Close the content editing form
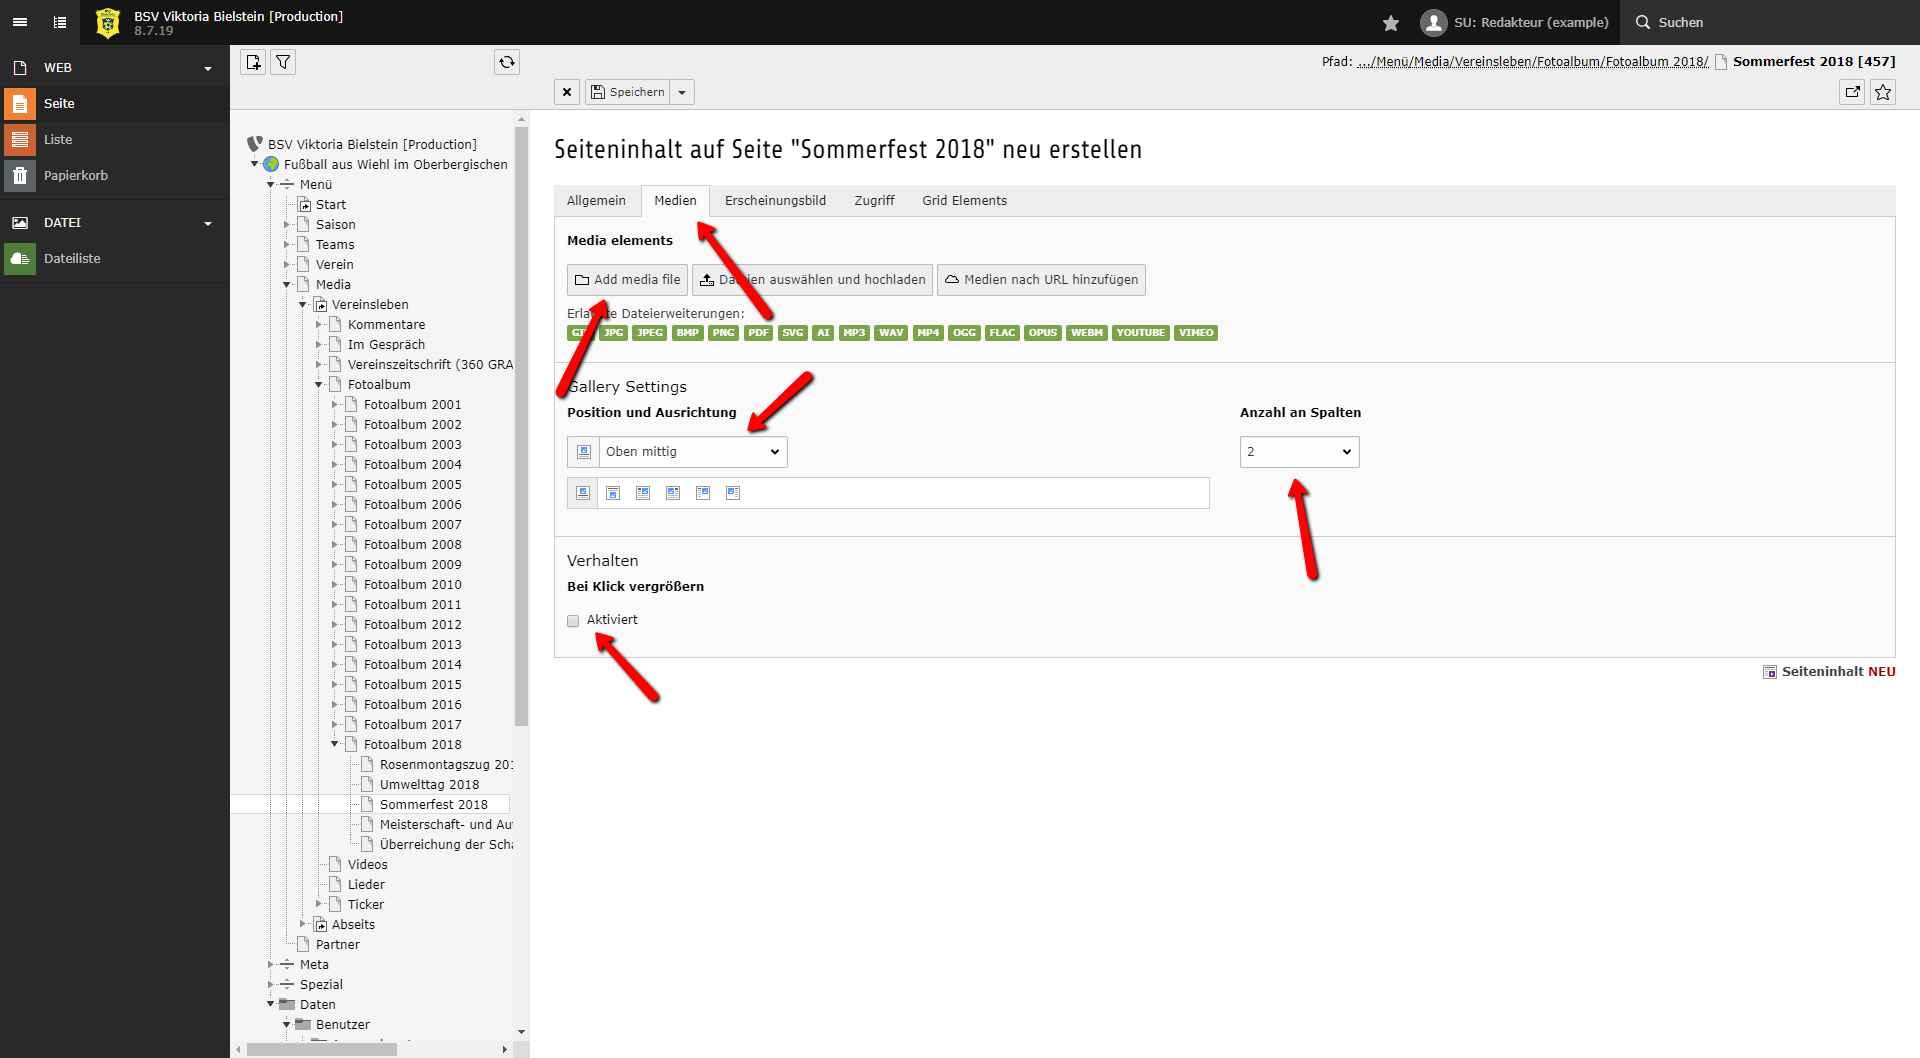The width and height of the screenshot is (1920, 1058). point(567,92)
